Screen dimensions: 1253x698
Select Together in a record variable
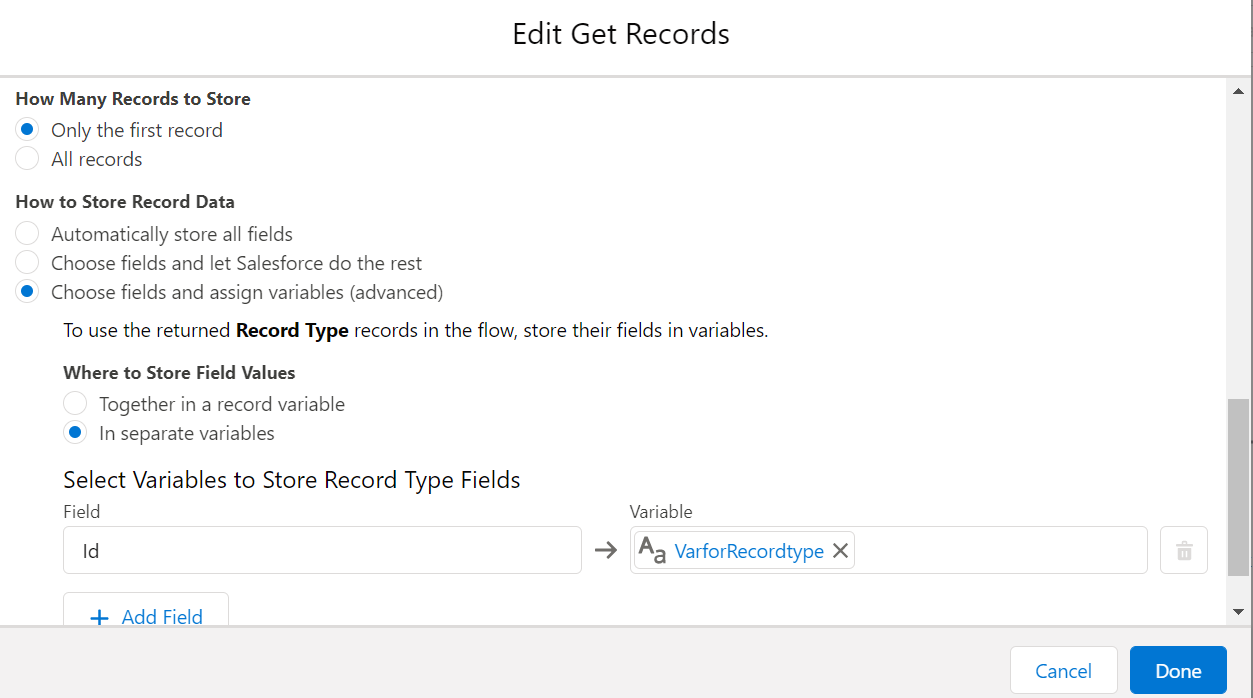coord(75,404)
